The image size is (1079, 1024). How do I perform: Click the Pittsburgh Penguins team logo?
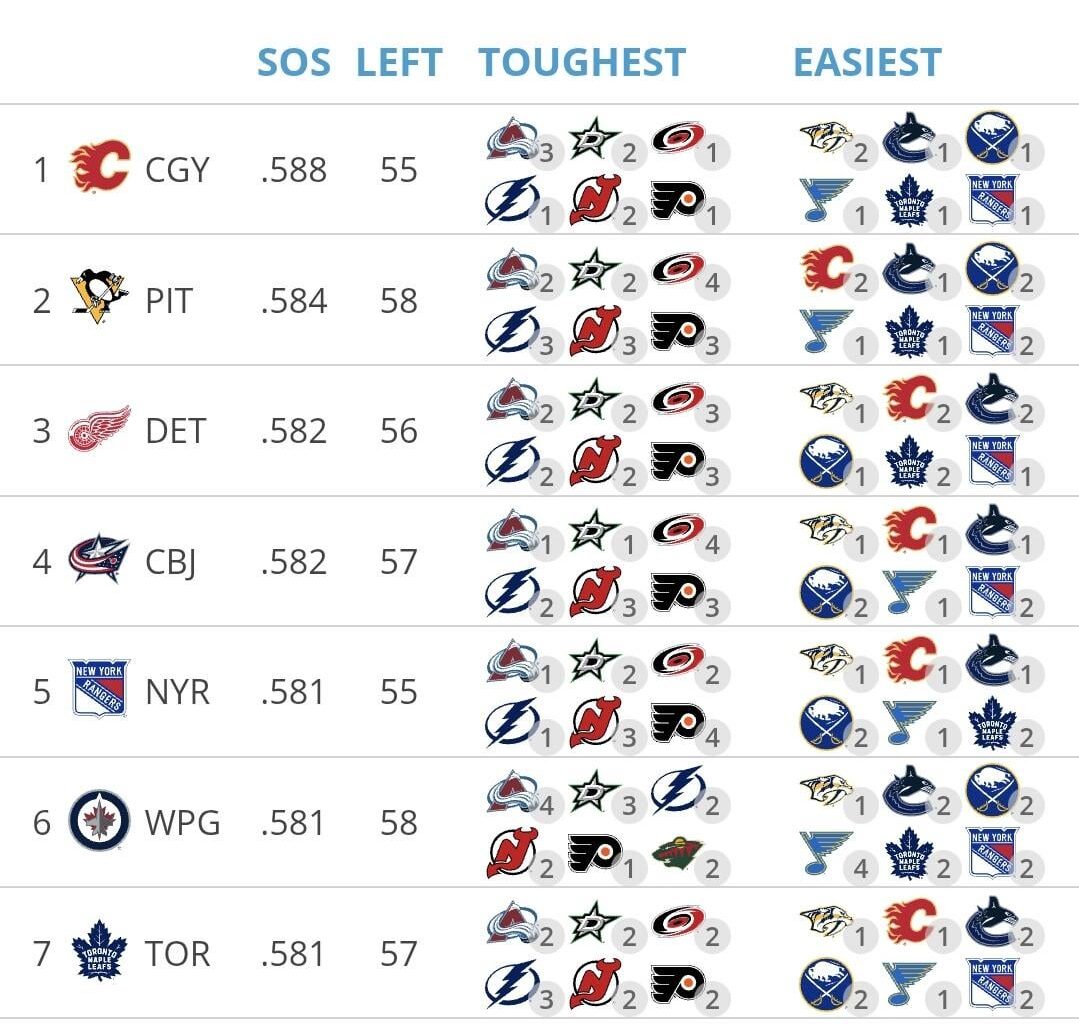pyautogui.click(x=100, y=299)
